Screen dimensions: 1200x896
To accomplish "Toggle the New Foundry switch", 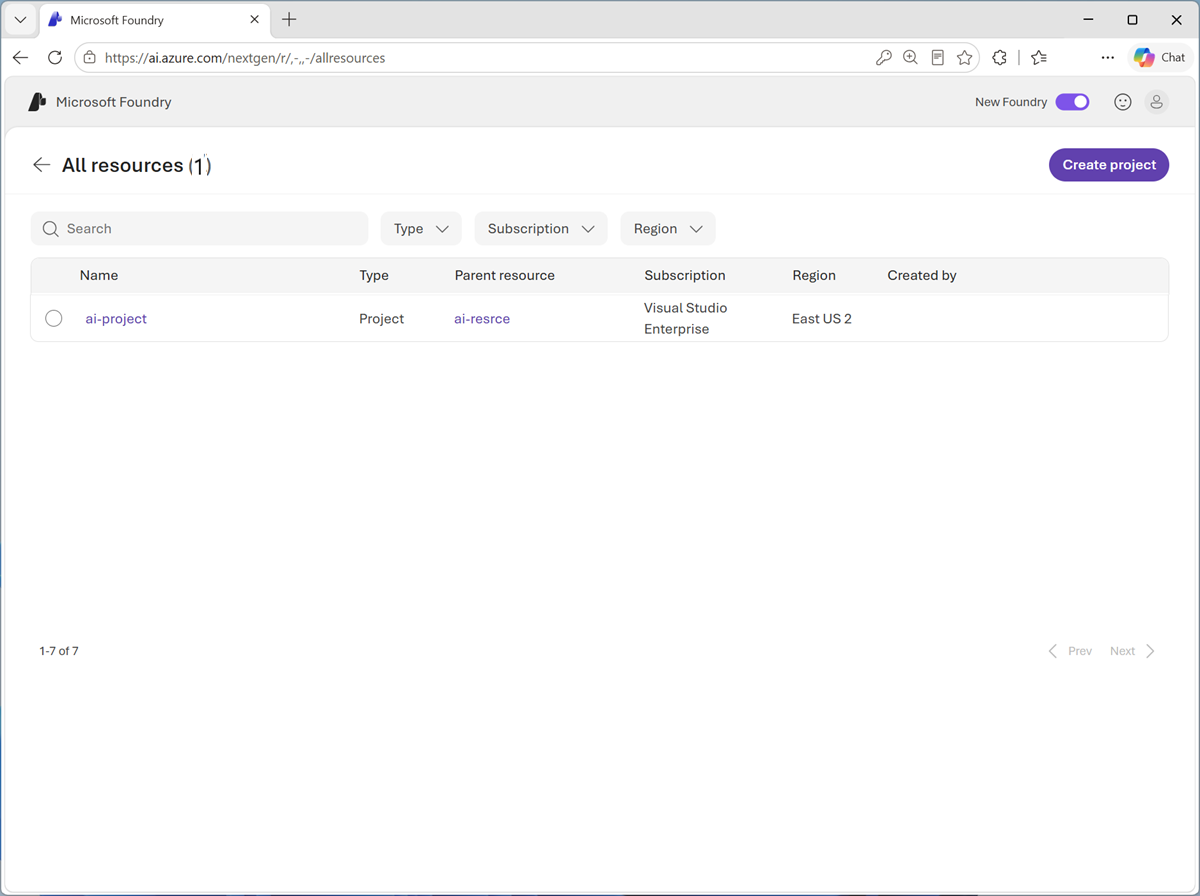I will point(1072,102).
